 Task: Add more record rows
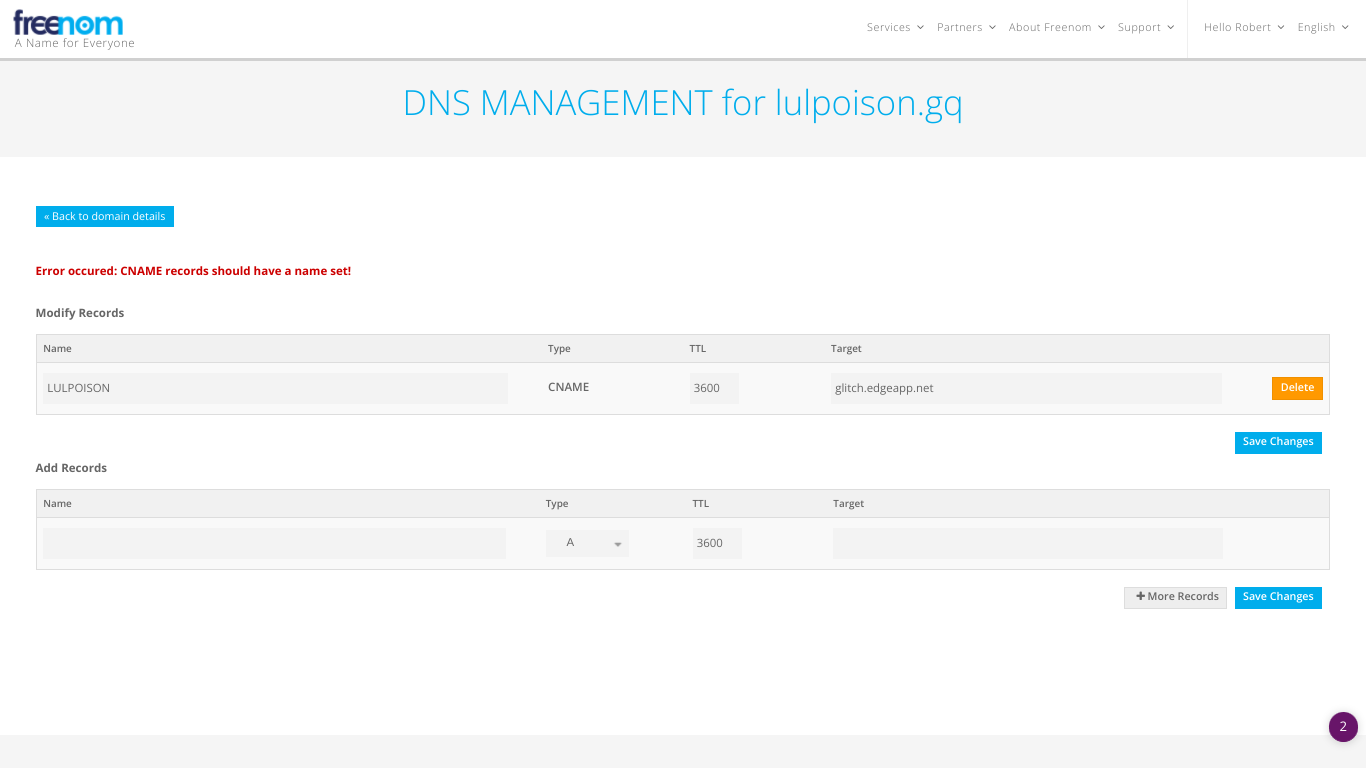(1175, 597)
